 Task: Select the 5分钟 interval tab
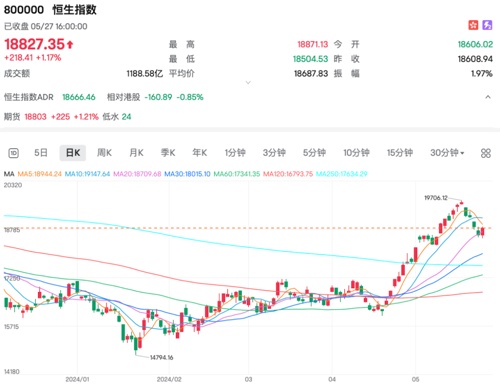coord(314,153)
